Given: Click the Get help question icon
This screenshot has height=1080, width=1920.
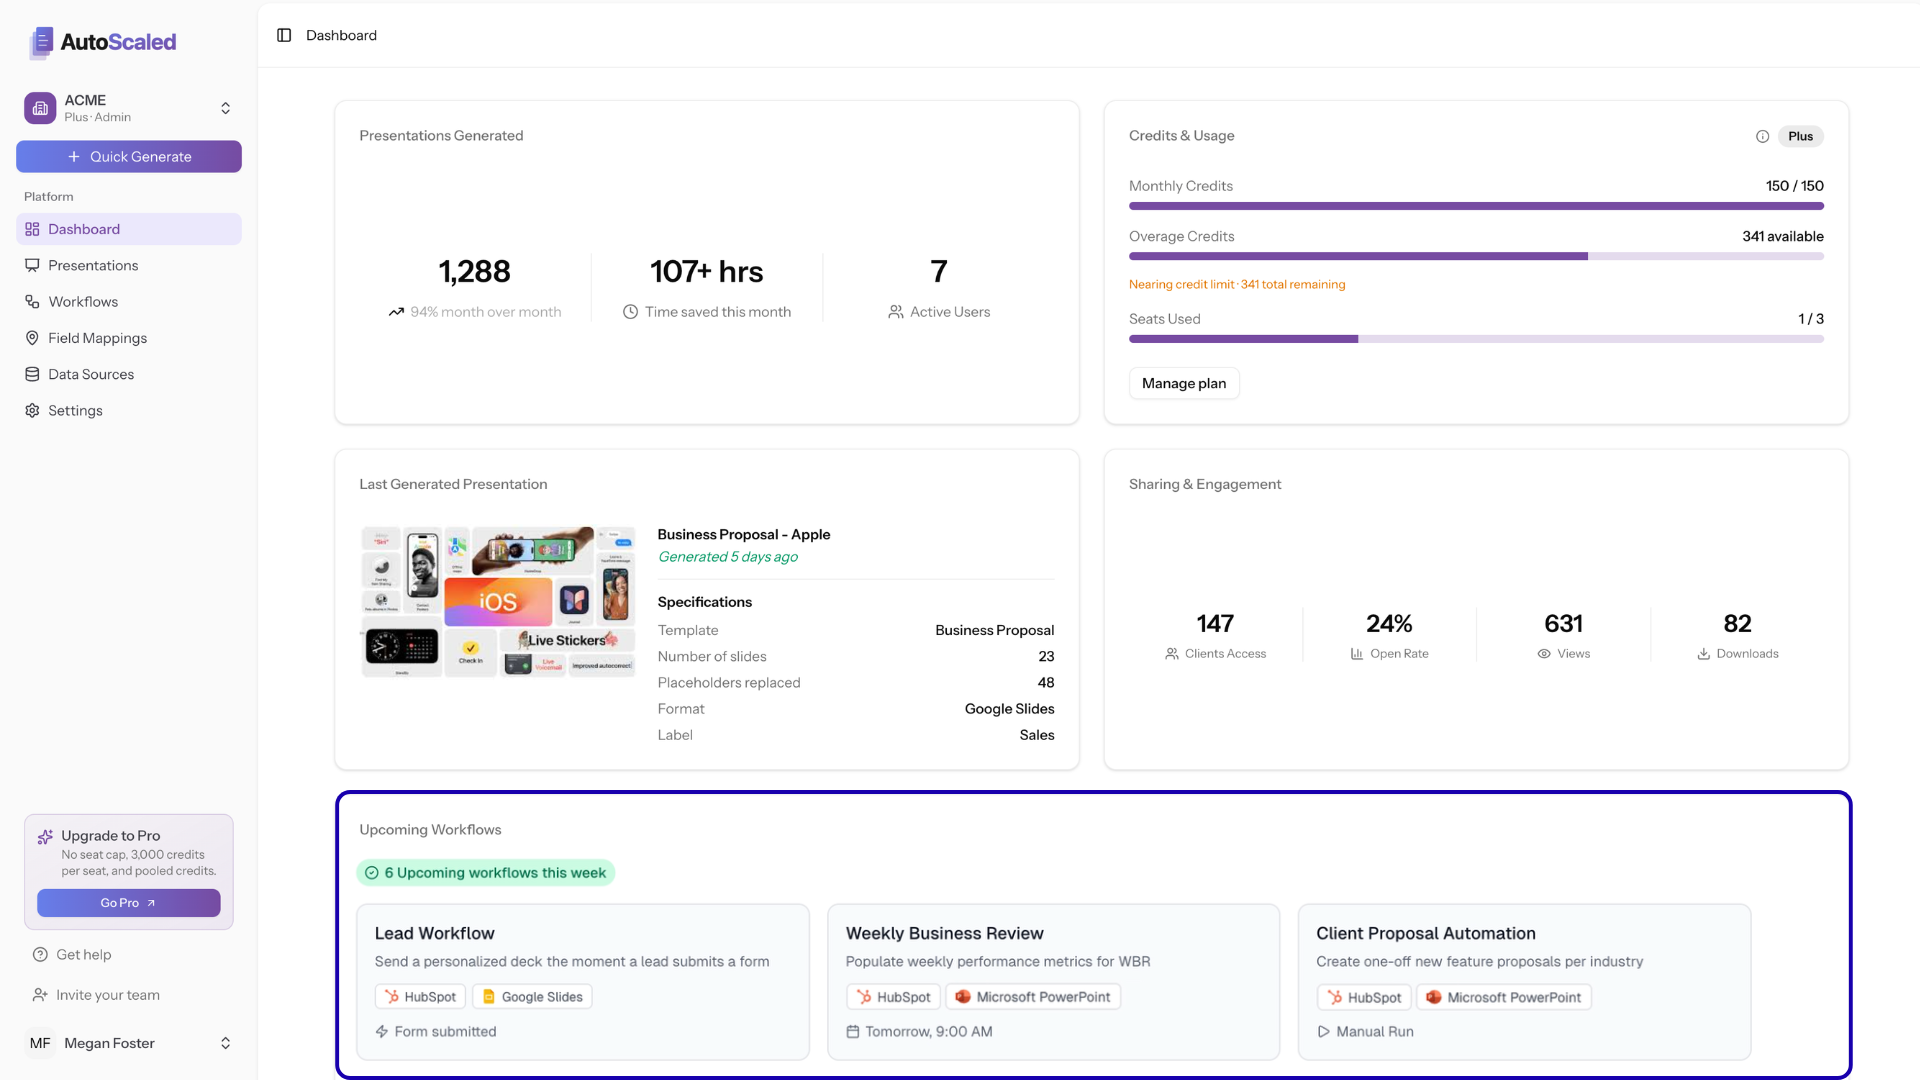Looking at the screenshot, I should (40, 955).
